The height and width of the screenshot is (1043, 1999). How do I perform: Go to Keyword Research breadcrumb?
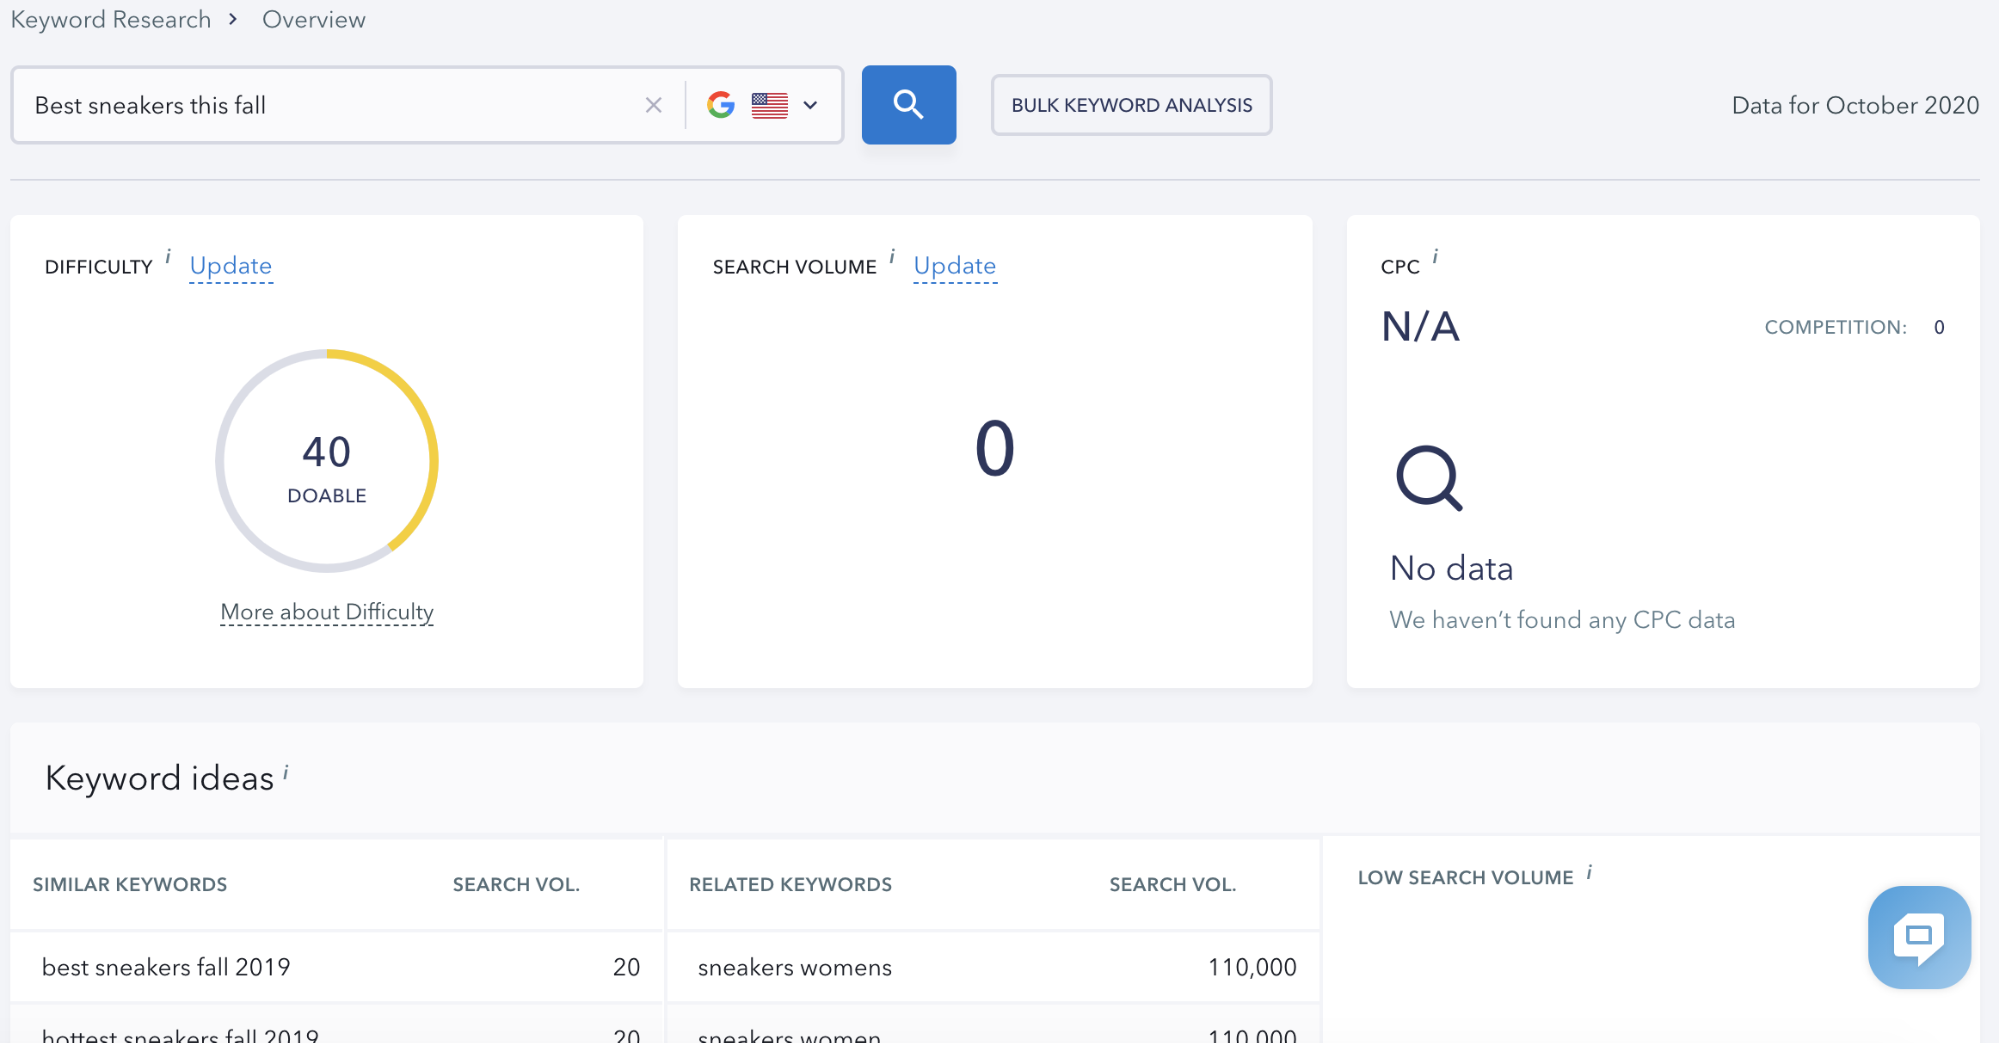click(111, 20)
